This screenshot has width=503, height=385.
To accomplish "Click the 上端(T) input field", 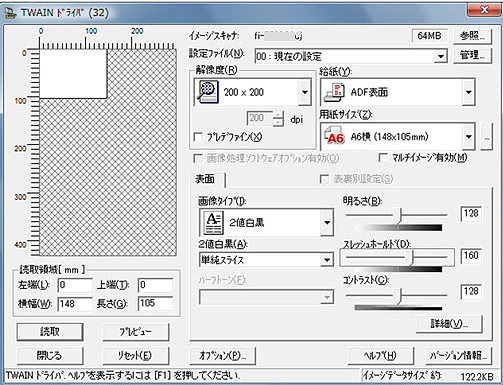I will [155, 285].
